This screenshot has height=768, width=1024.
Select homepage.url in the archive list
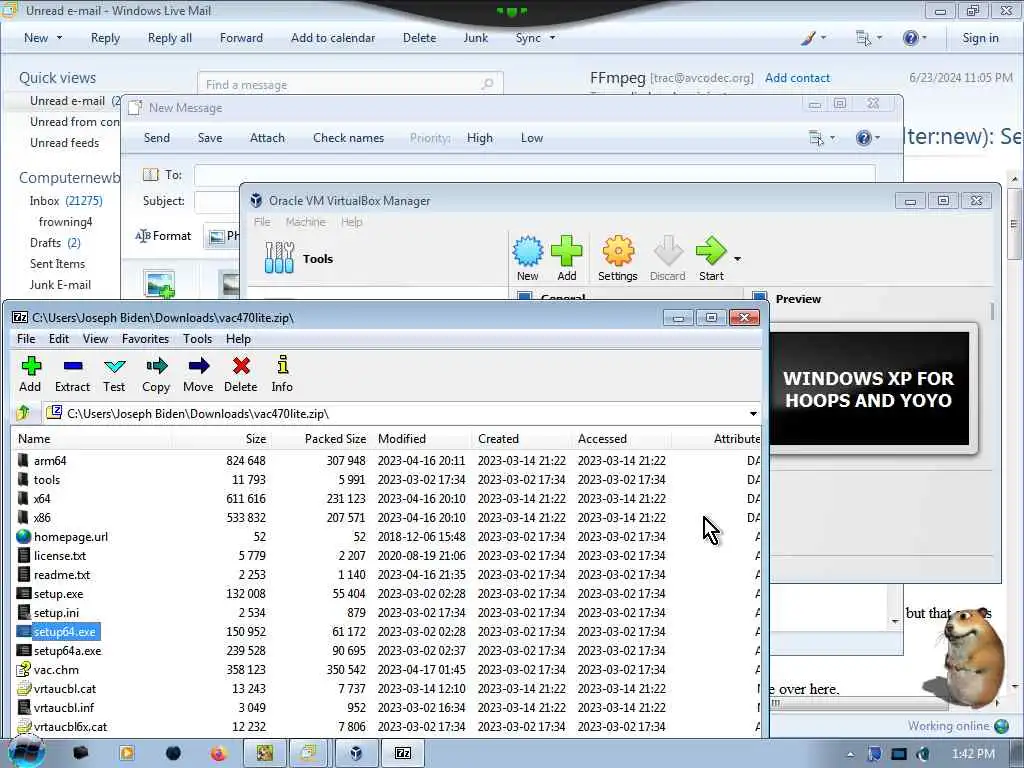pyautogui.click(x=385, y=536)
